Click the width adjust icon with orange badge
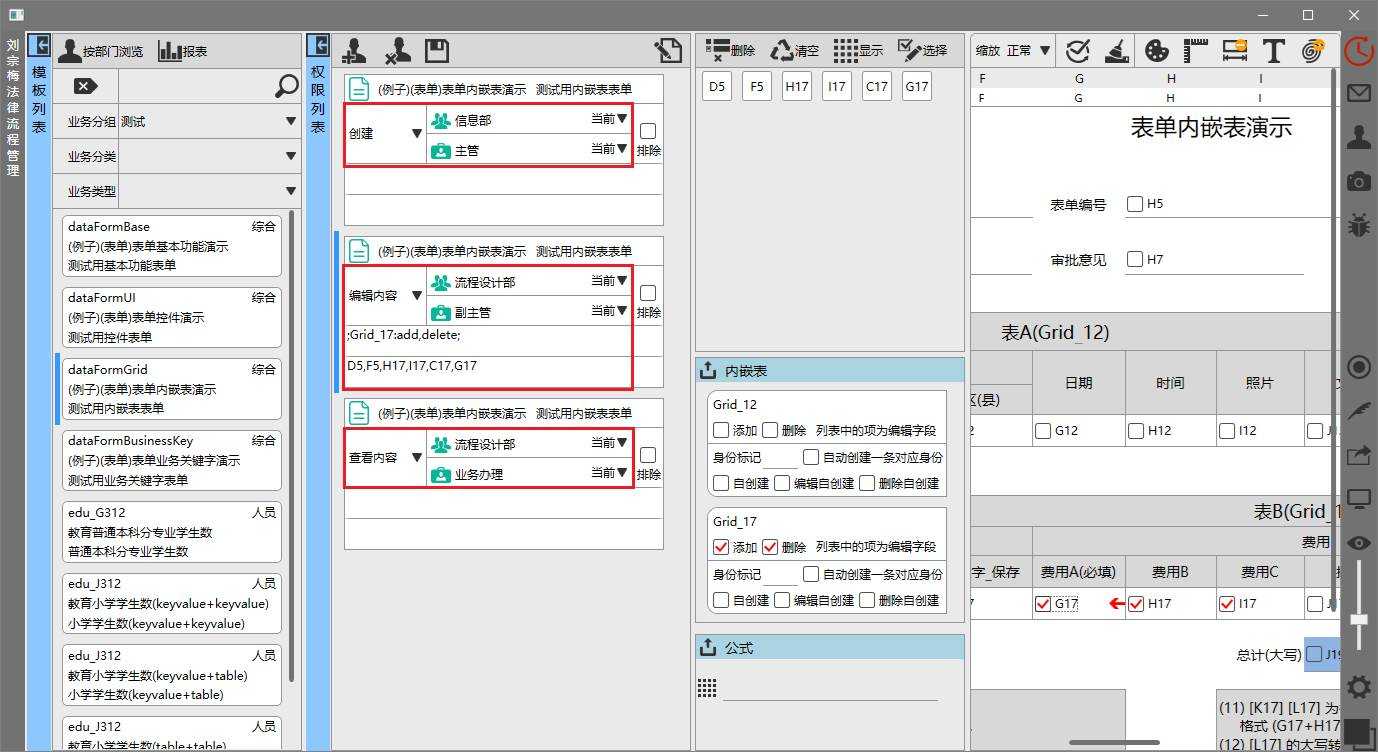Image resolution: width=1378 pixels, height=752 pixels. coord(1235,51)
